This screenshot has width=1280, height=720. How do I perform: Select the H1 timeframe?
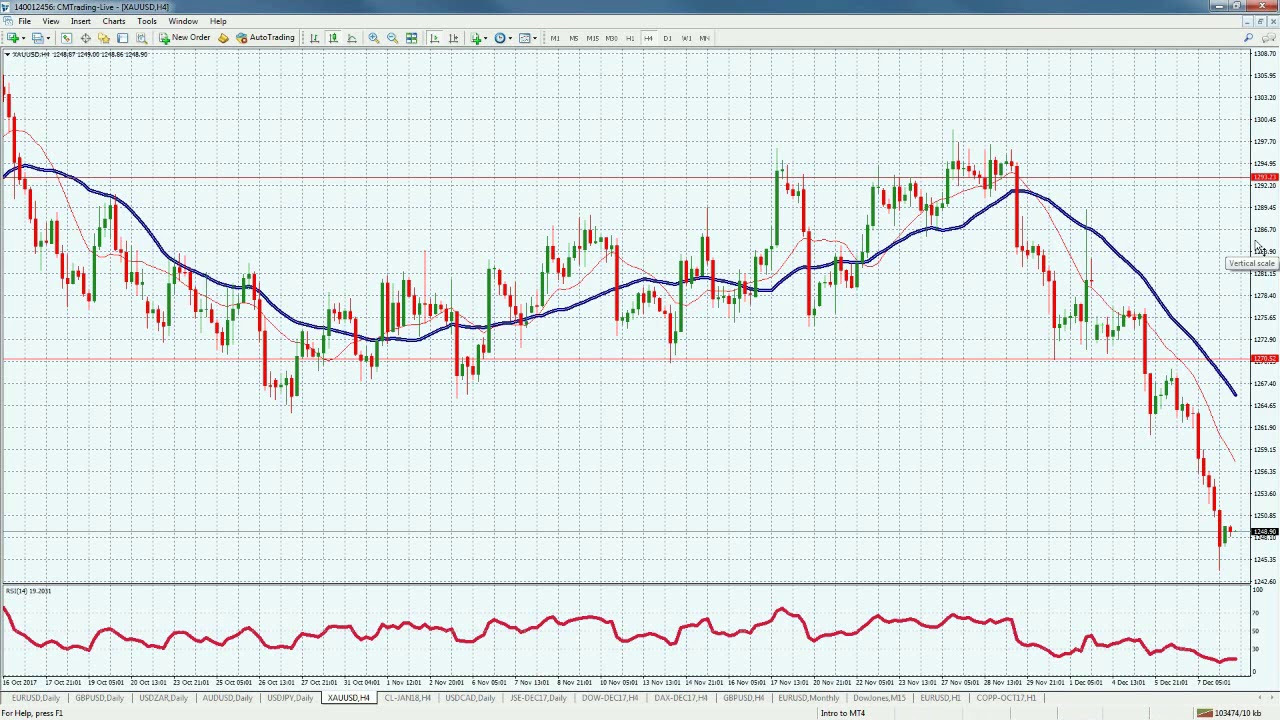630,38
